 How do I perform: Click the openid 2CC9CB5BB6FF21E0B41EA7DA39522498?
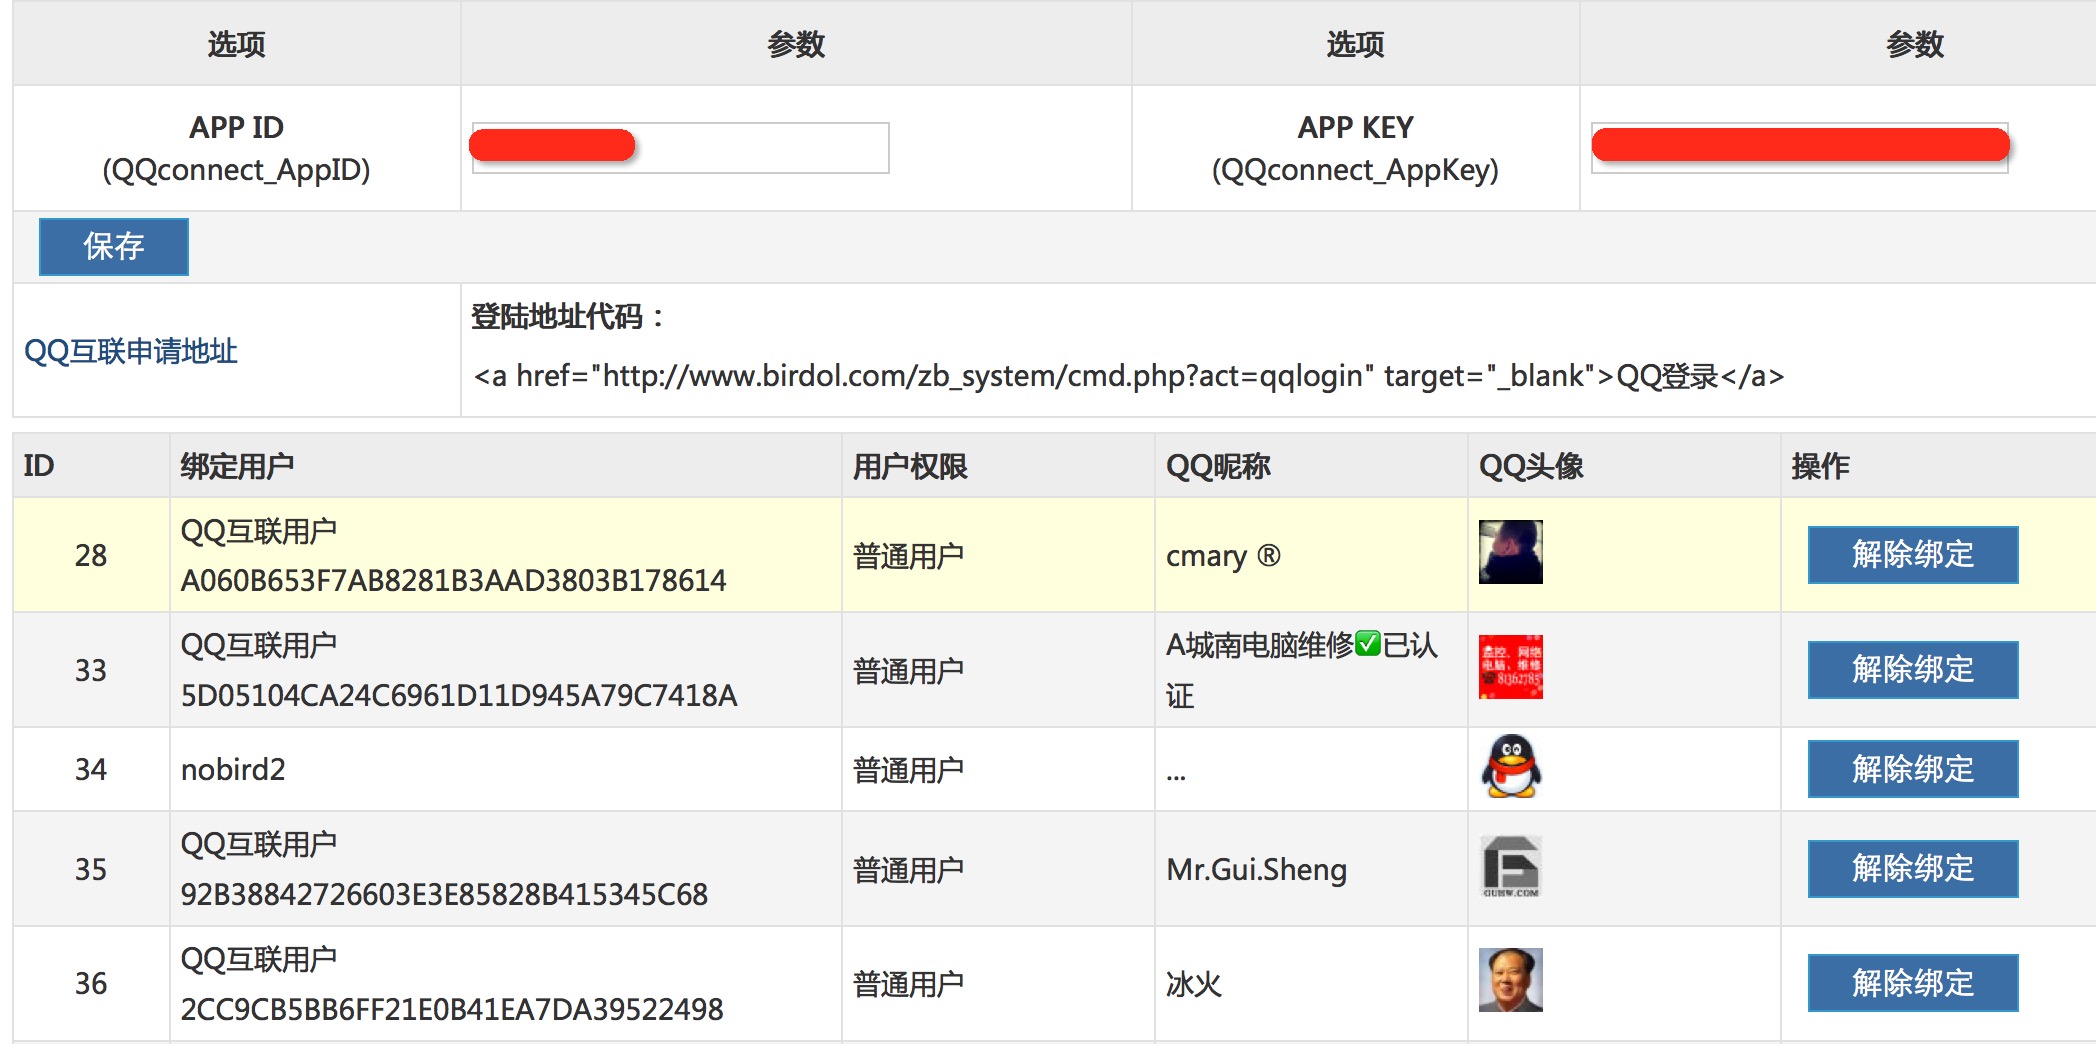452,1010
